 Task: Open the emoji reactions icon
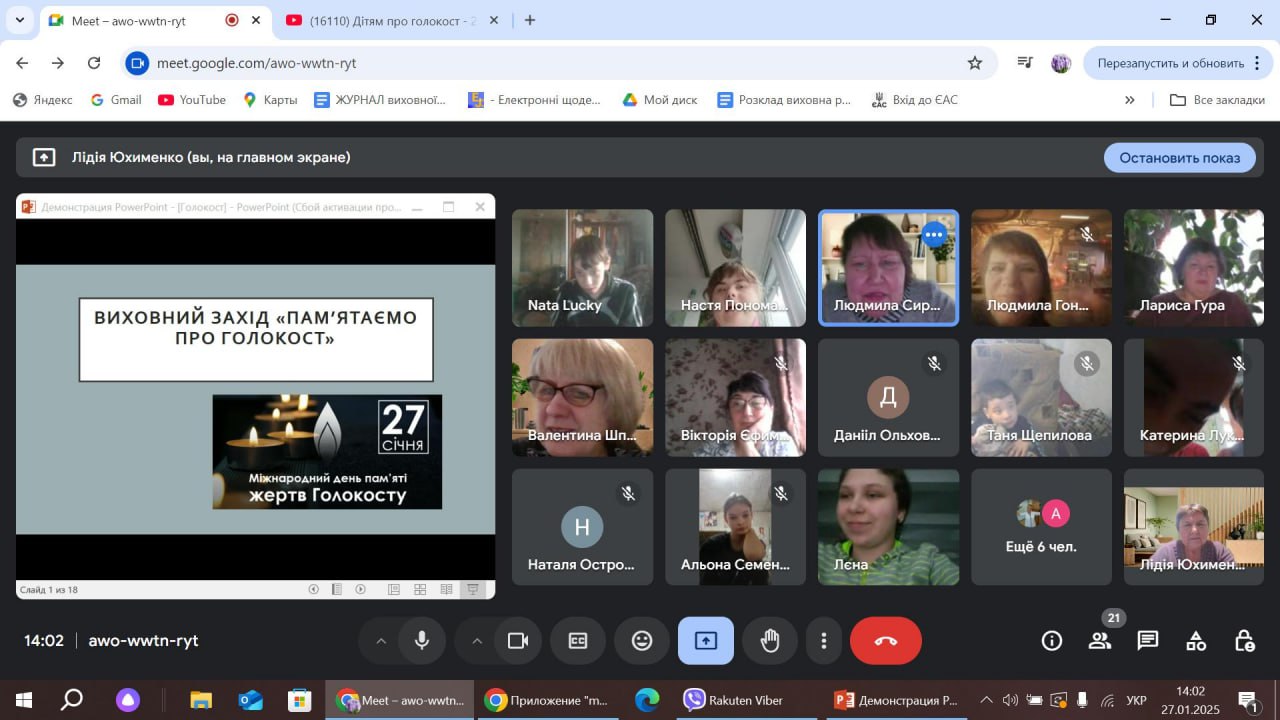(x=642, y=641)
